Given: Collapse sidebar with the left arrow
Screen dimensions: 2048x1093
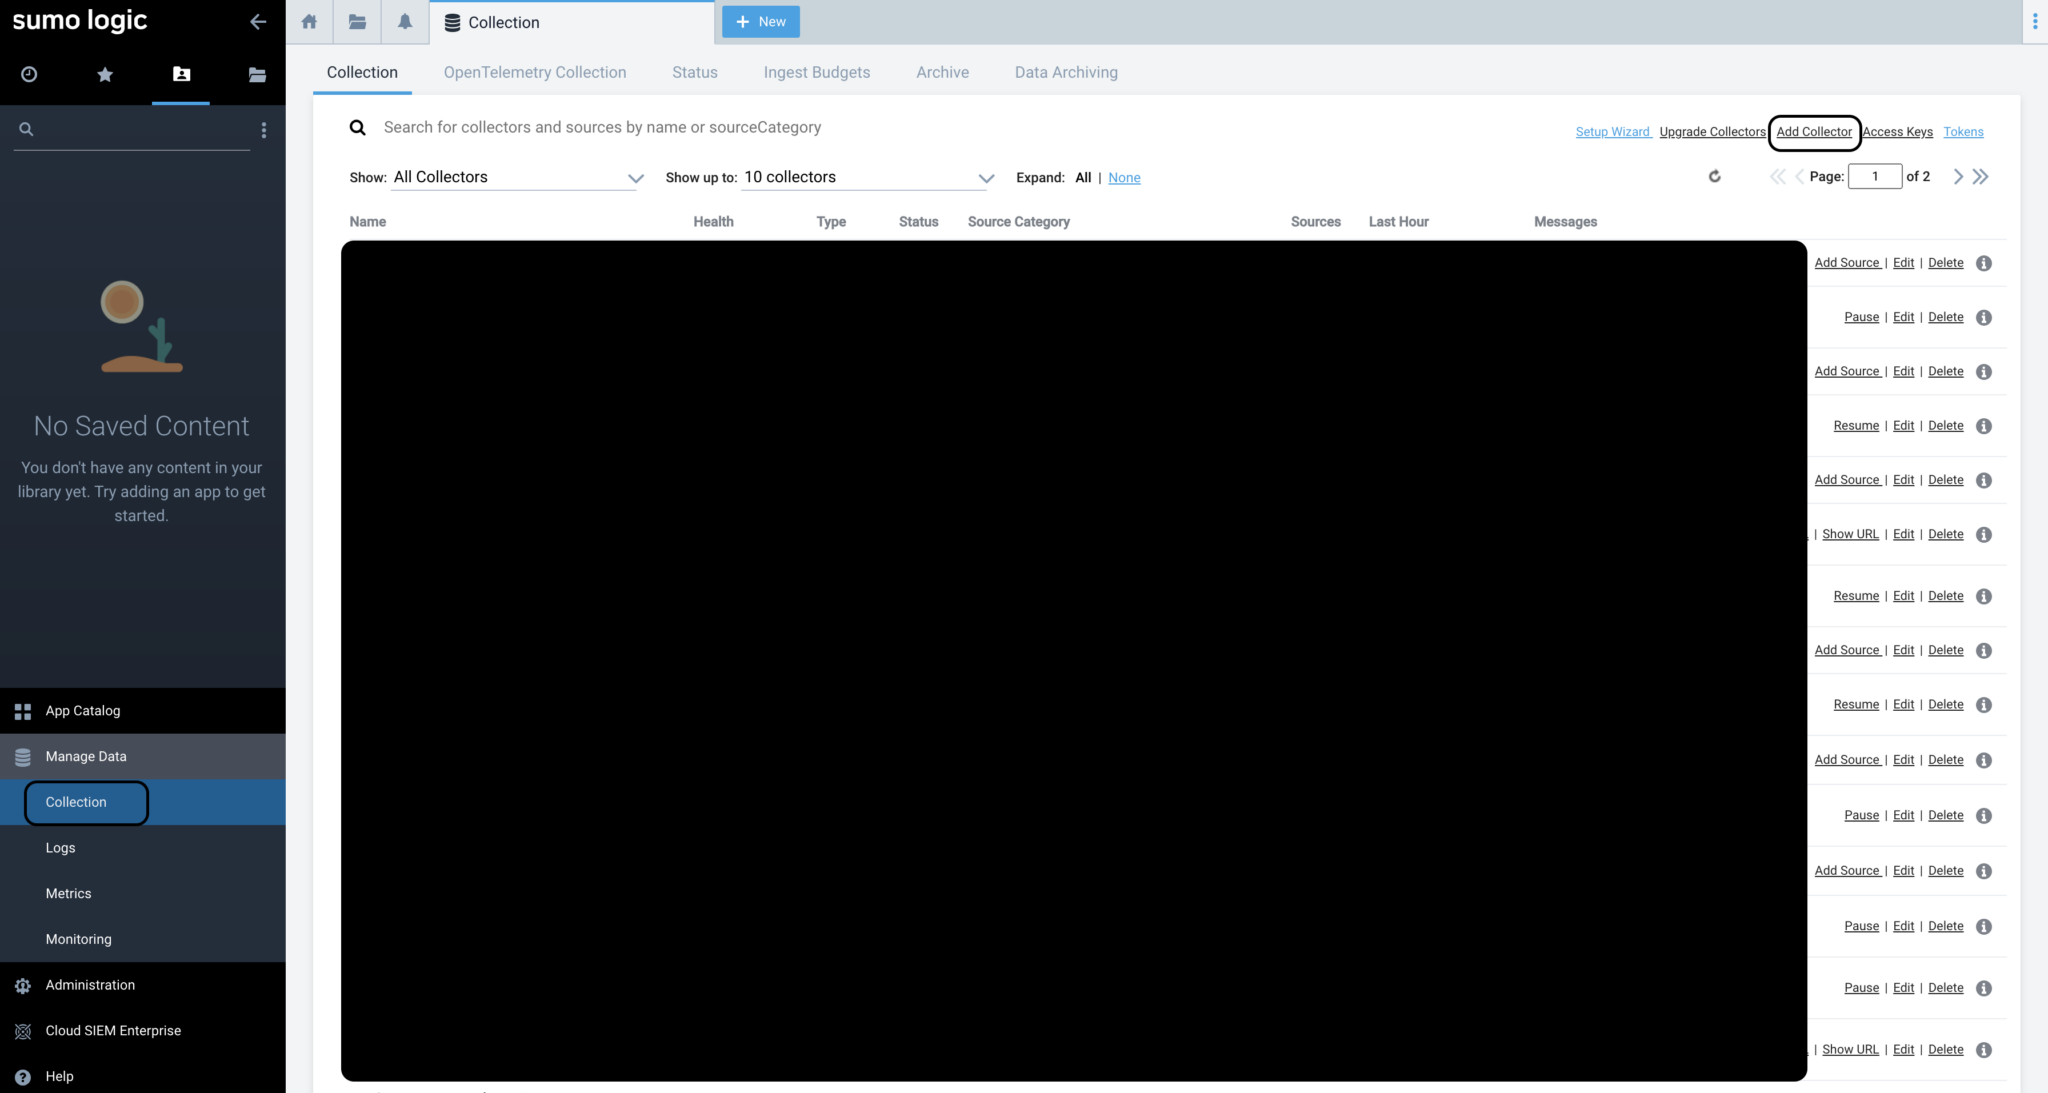Looking at the screenshot, I should coord(258,21).
